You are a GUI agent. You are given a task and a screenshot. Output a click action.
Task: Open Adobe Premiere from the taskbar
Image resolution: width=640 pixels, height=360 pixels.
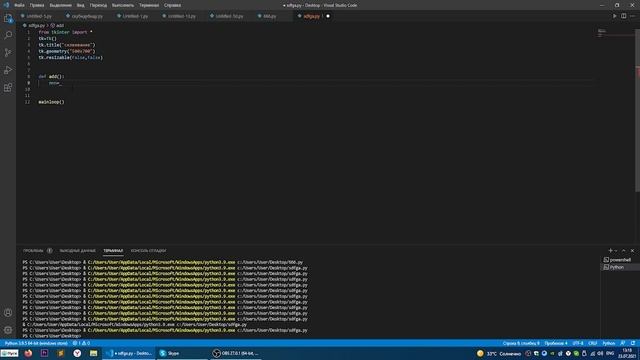[x=44, y=353]
